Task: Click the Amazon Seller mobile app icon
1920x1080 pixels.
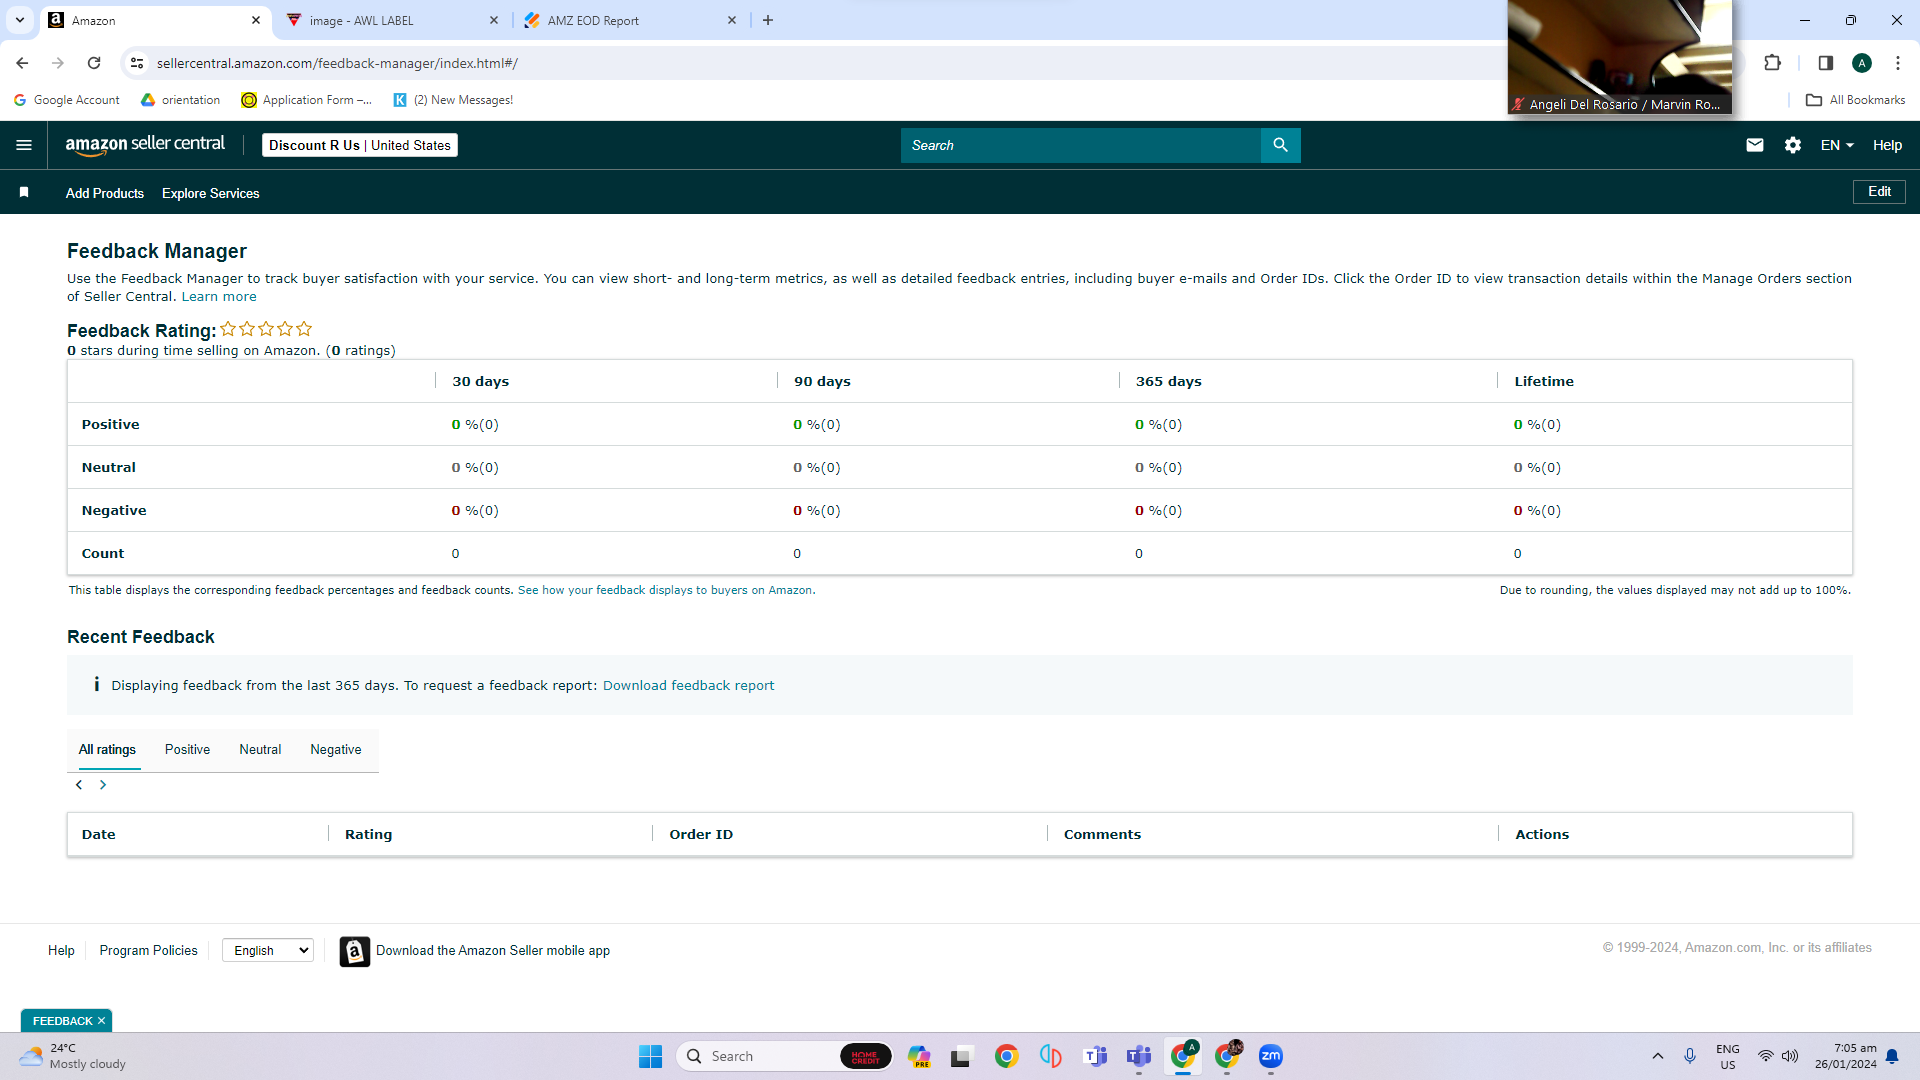Action: click(354, 951)
